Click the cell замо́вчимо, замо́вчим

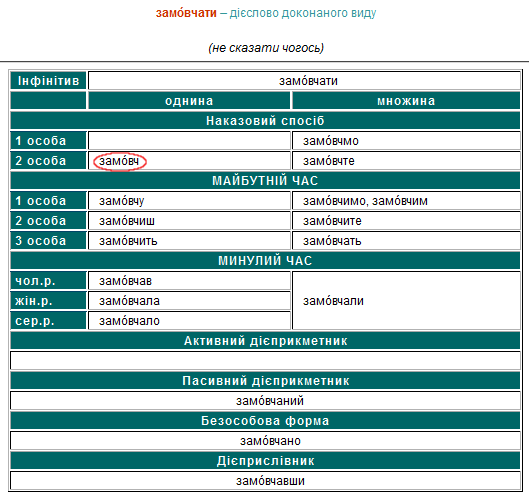point(406,201)
